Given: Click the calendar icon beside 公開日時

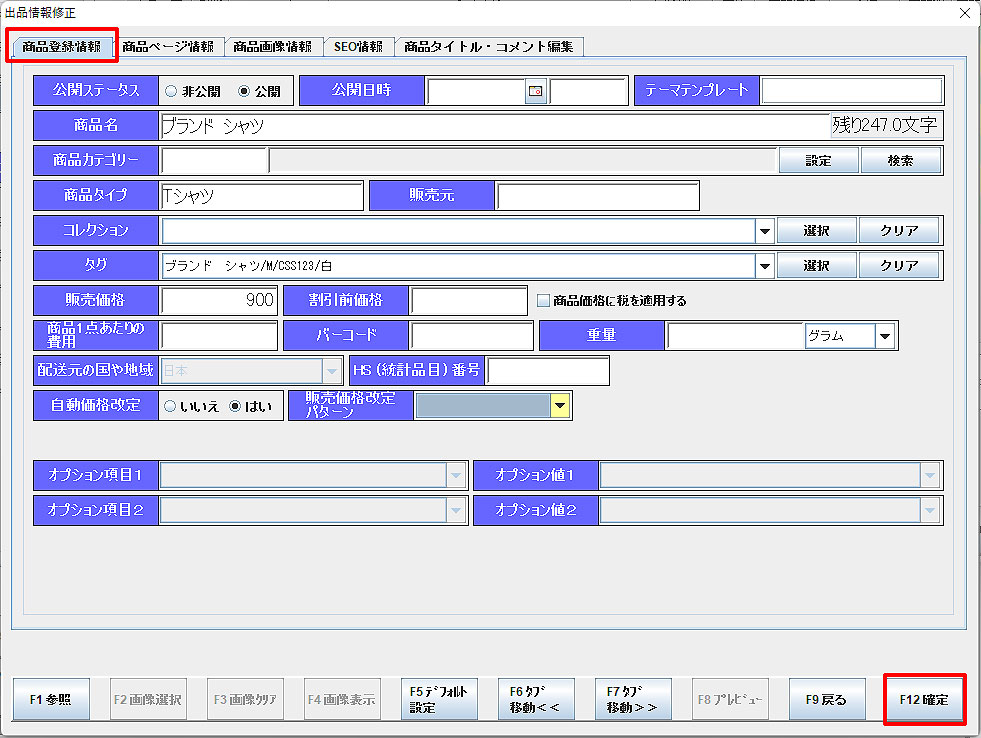Looking at the screenshot, I should pos(536,91).
